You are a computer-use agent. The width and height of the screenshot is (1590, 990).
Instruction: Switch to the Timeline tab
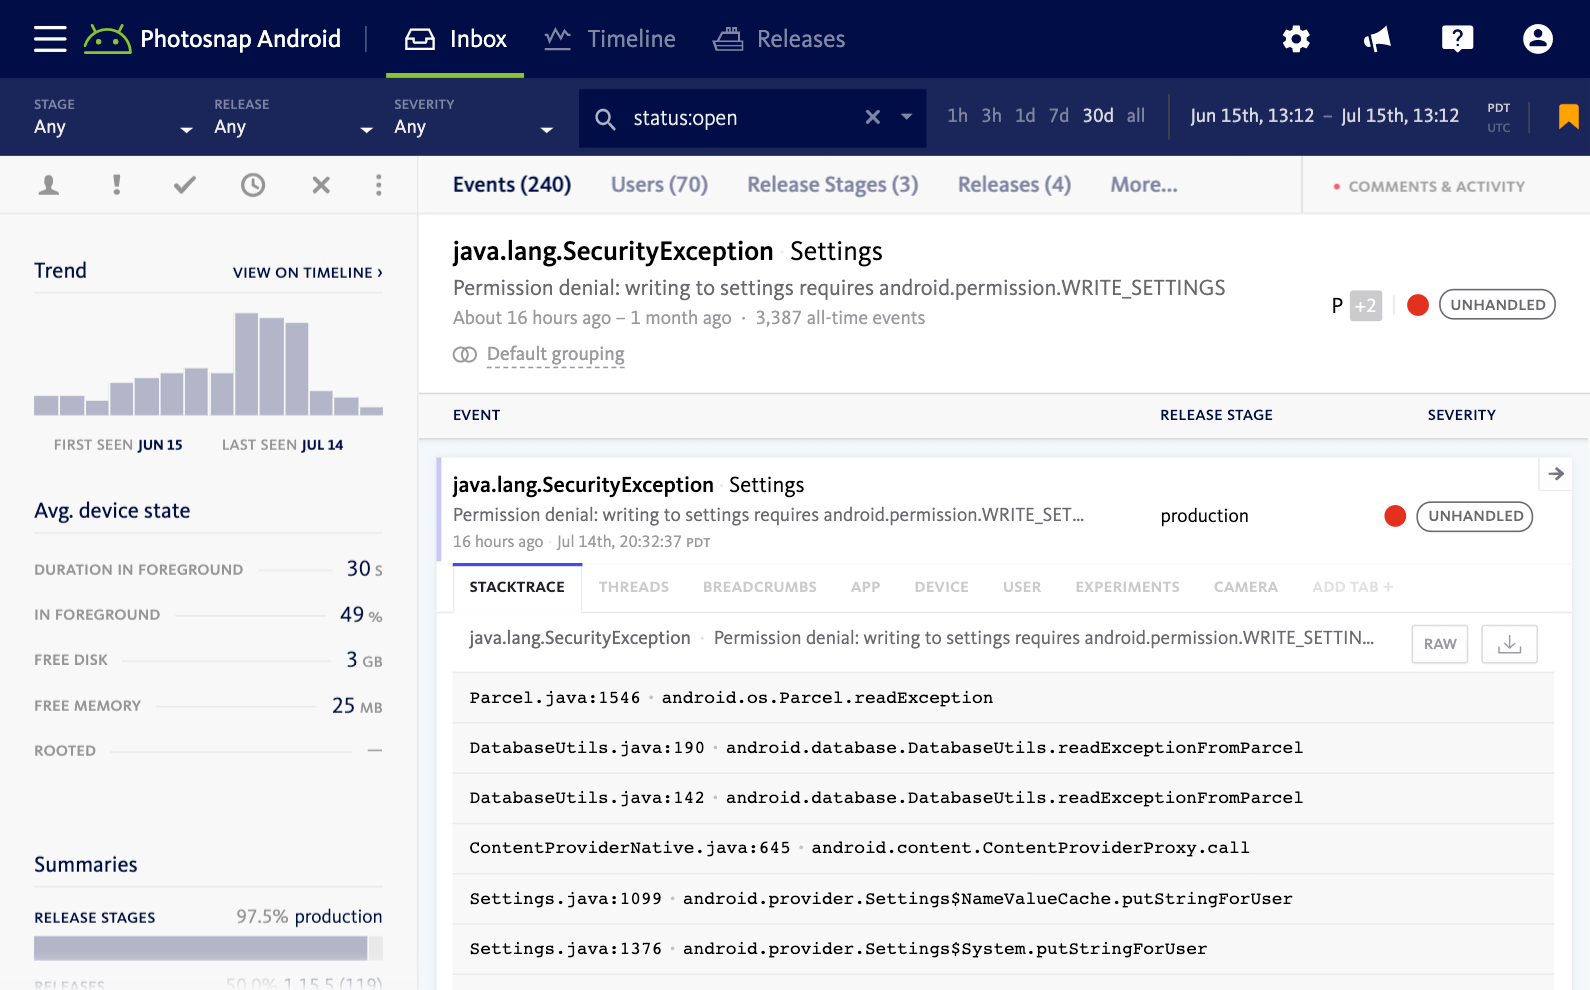[x=610, y=39]
